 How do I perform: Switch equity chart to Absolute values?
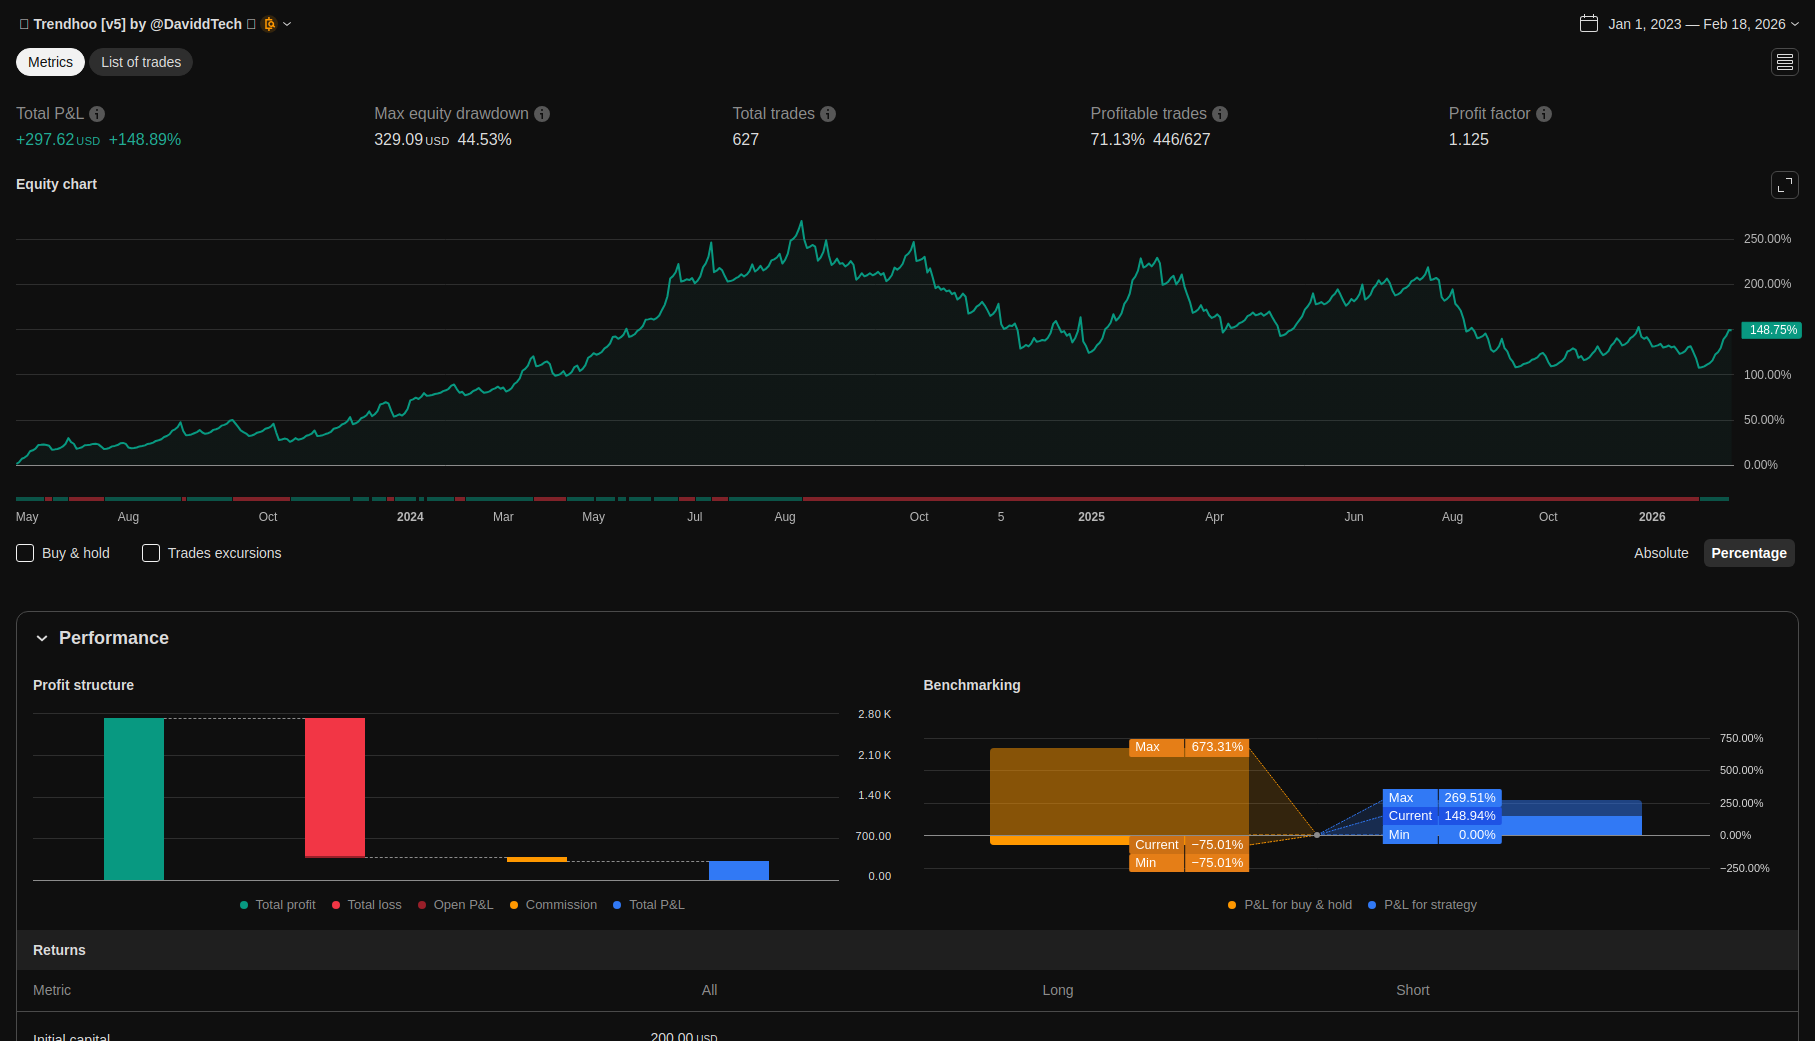pos(1661,553)
